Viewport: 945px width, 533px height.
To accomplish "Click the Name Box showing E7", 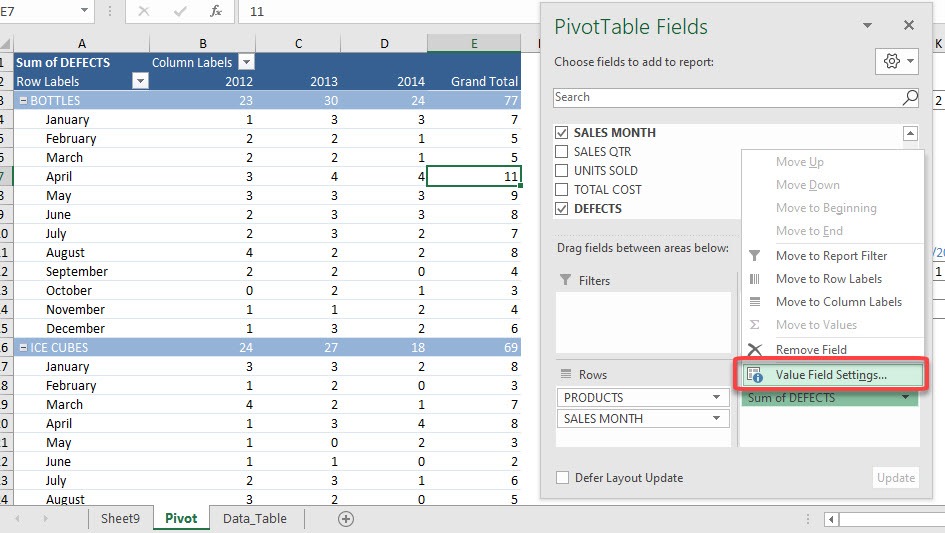I will tap(37, 11).
